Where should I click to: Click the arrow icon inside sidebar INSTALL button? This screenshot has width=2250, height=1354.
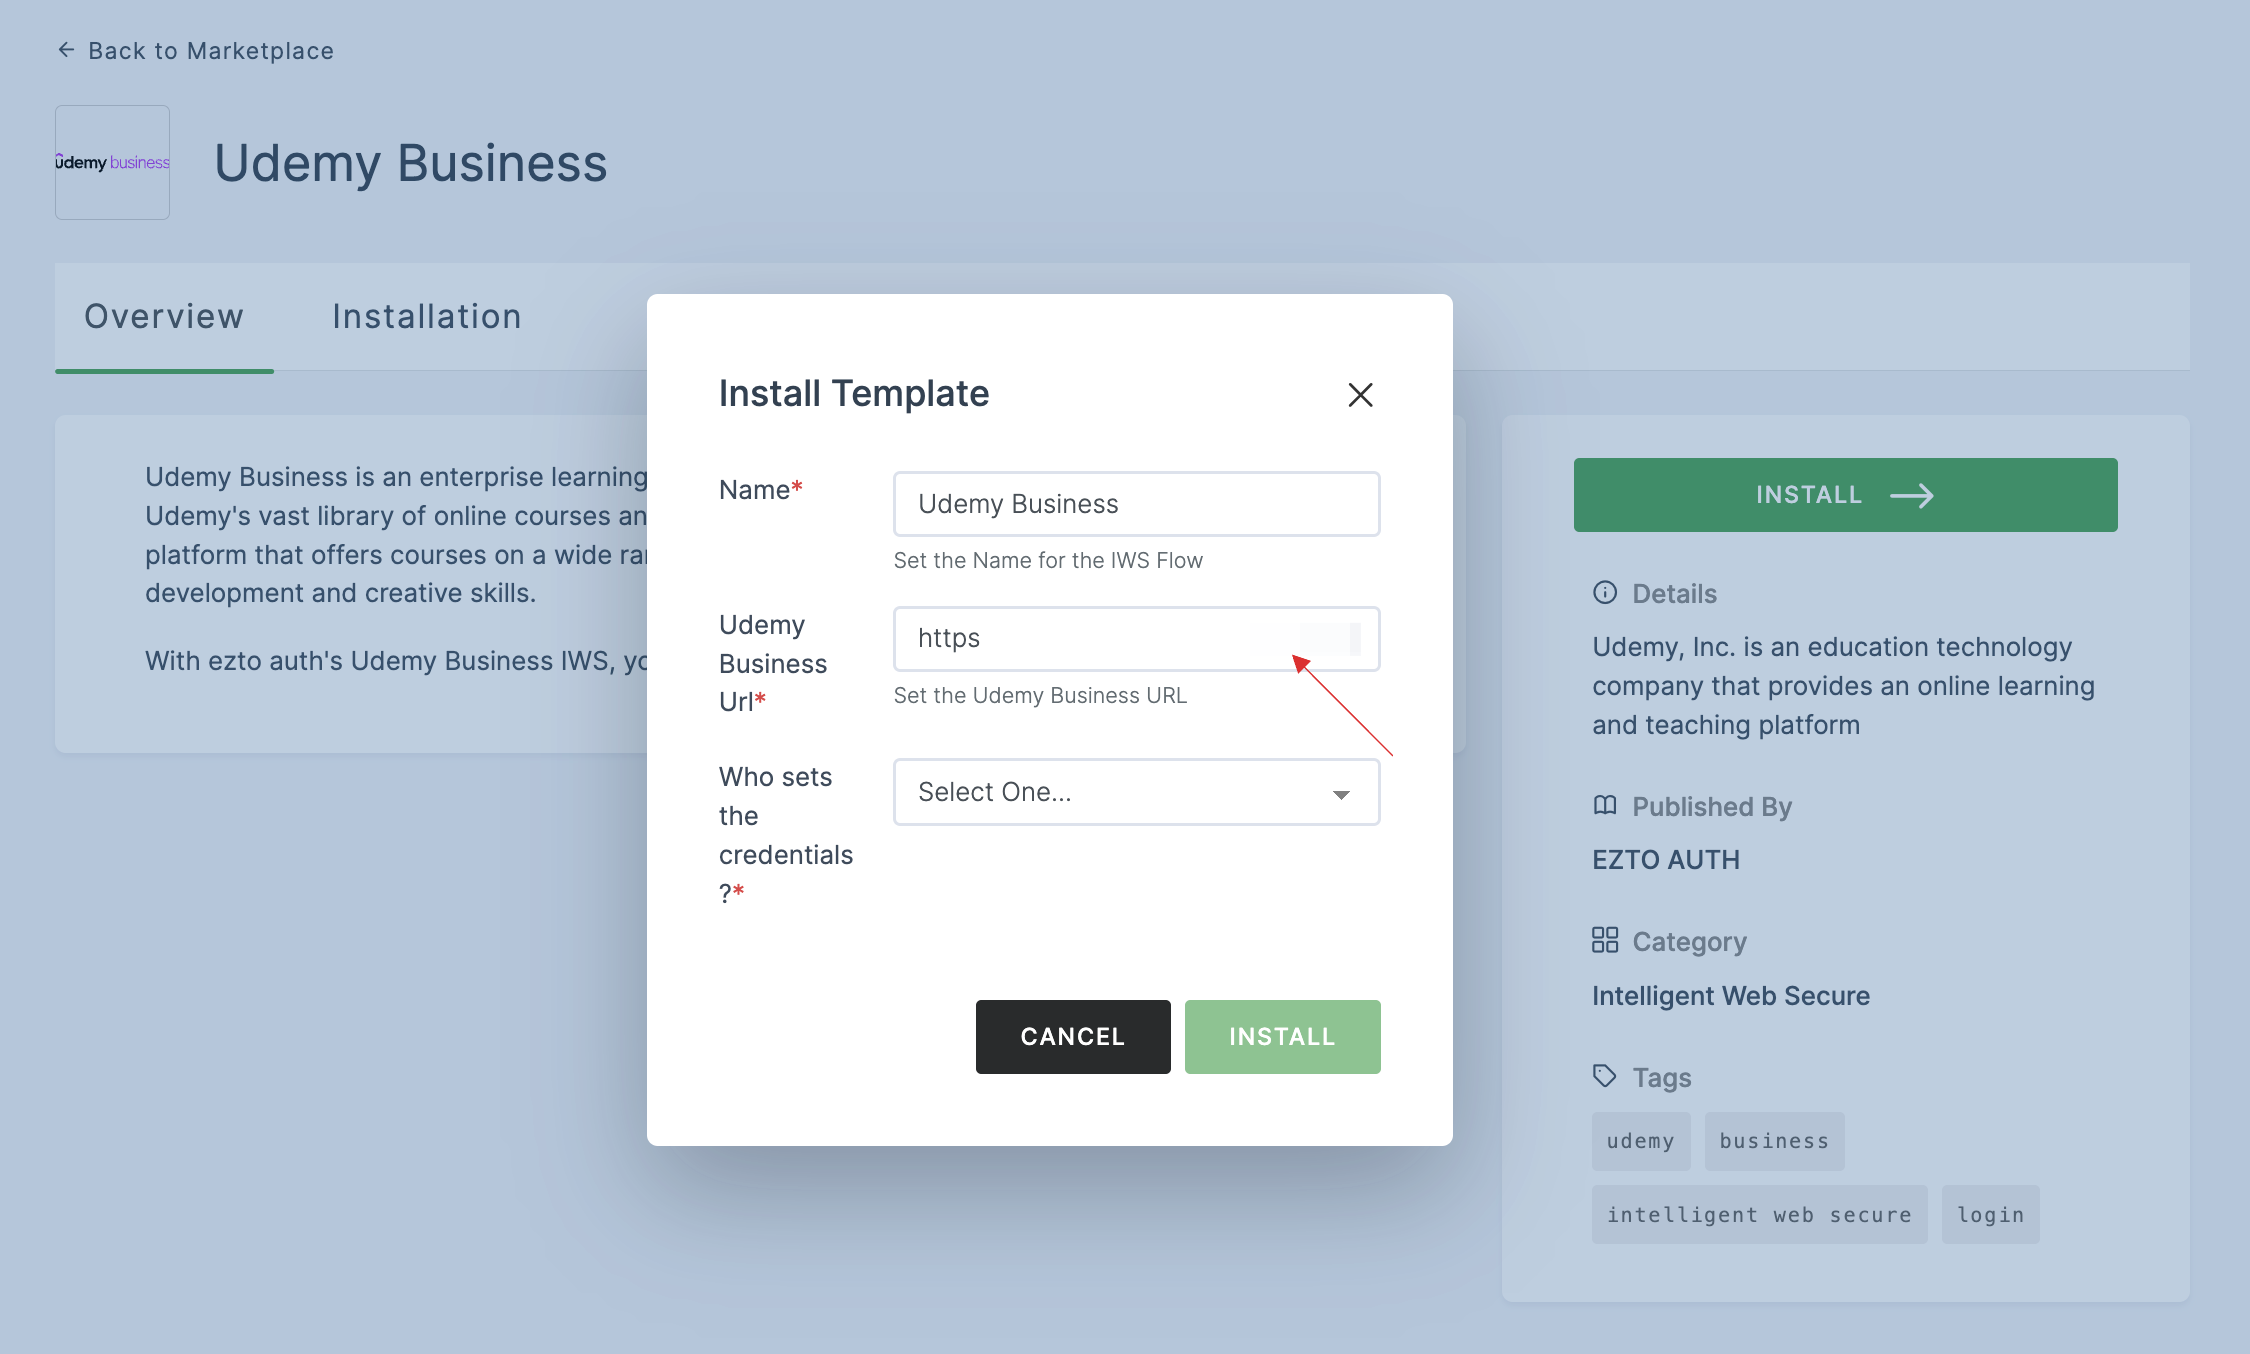pyautogui.click(x=1912, y=496)
